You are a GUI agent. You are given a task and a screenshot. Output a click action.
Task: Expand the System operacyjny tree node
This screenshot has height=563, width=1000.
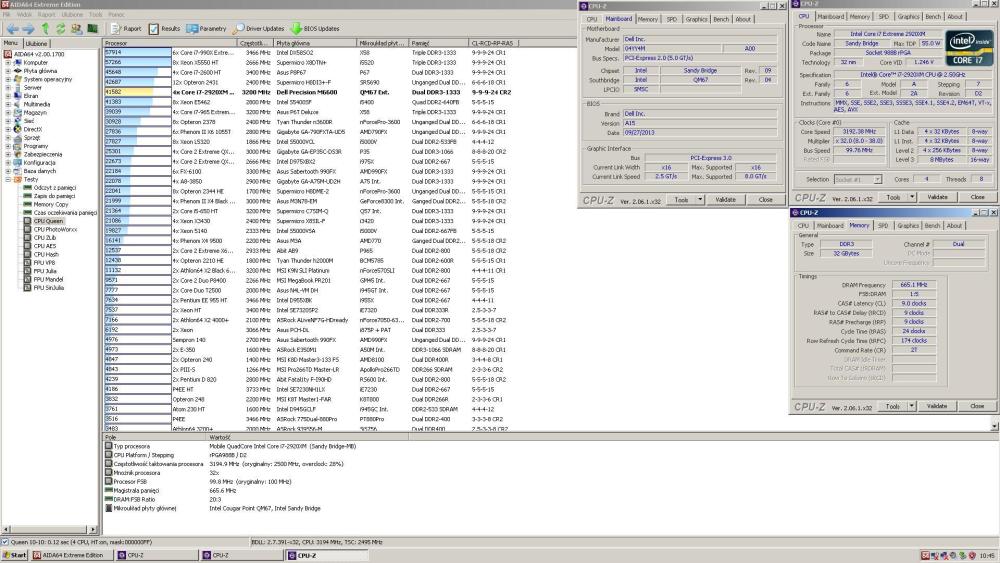(8, 79)
